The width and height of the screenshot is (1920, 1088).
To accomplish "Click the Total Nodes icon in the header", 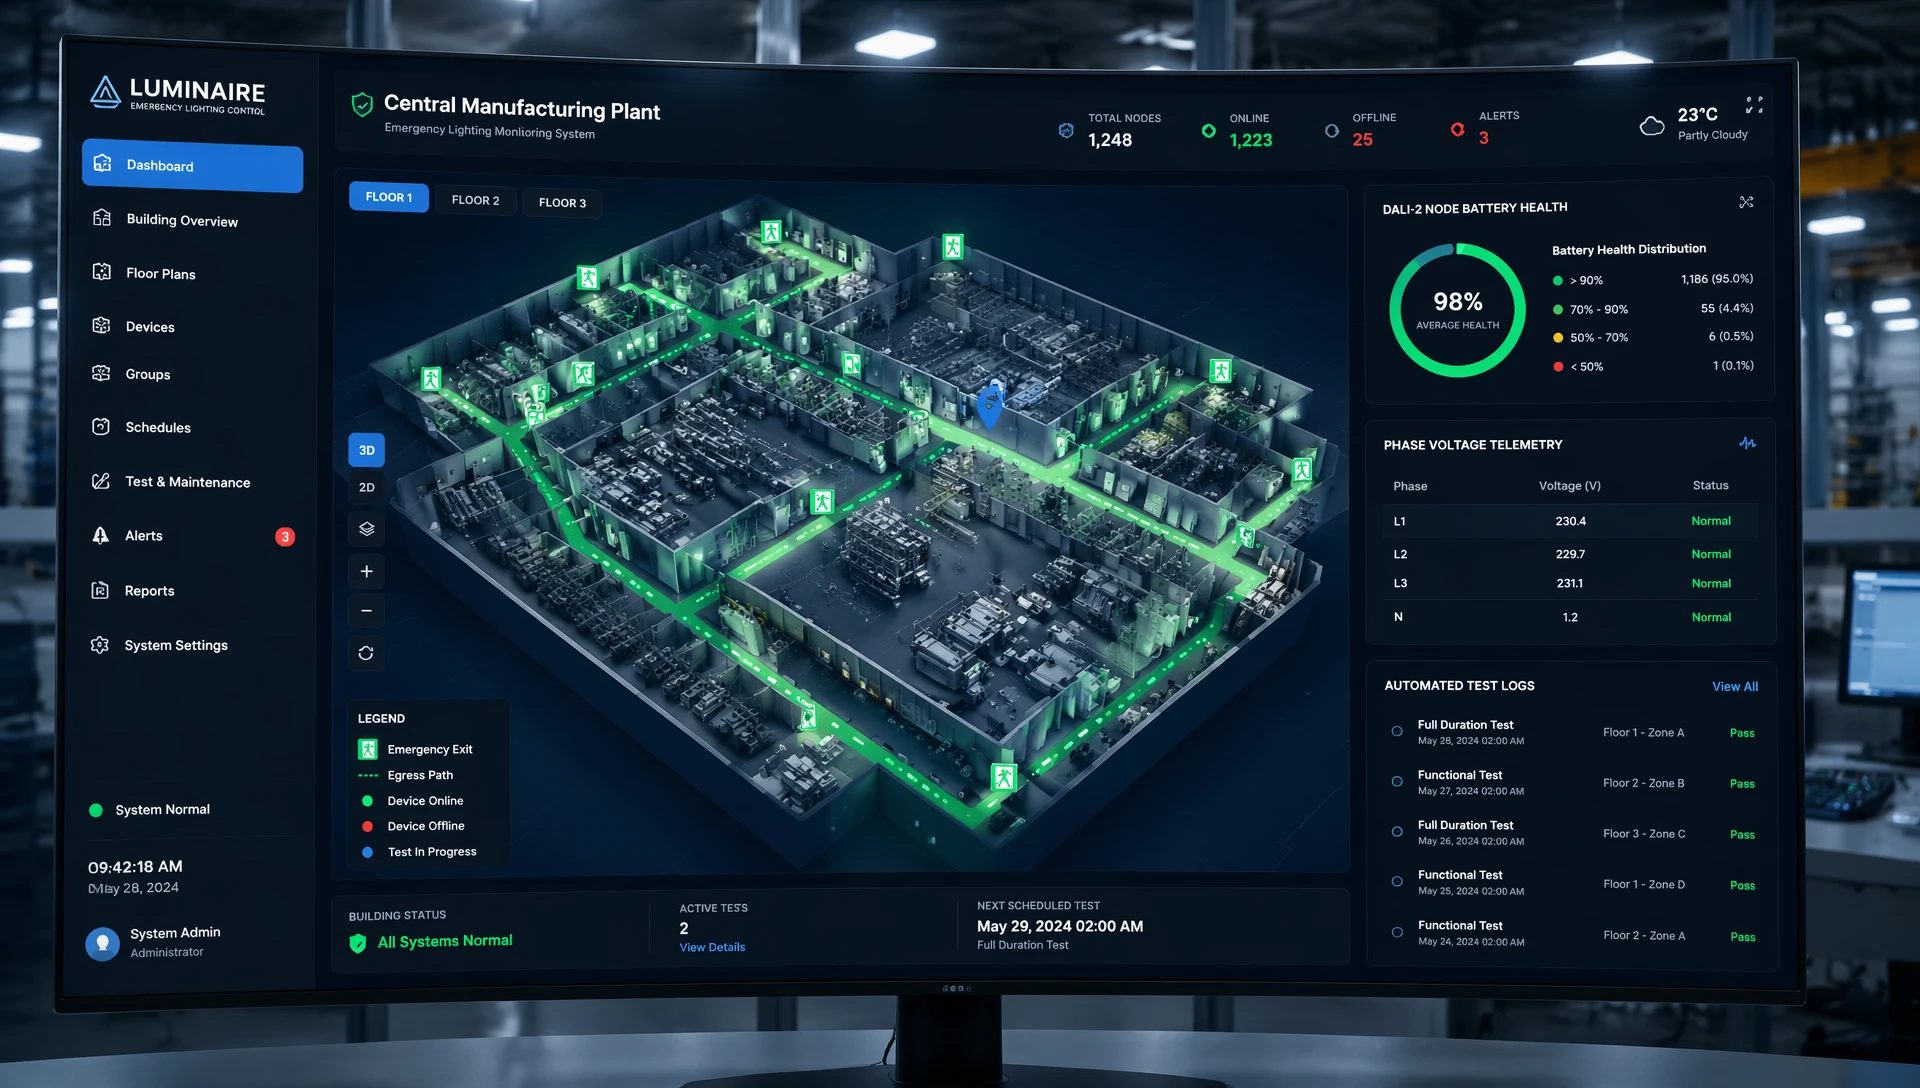I will (1066, 130).
